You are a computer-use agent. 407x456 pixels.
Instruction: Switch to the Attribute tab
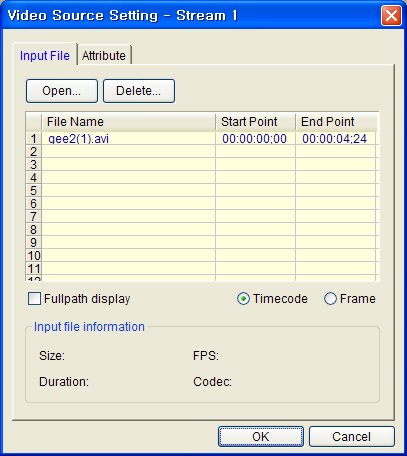[104, 55]
